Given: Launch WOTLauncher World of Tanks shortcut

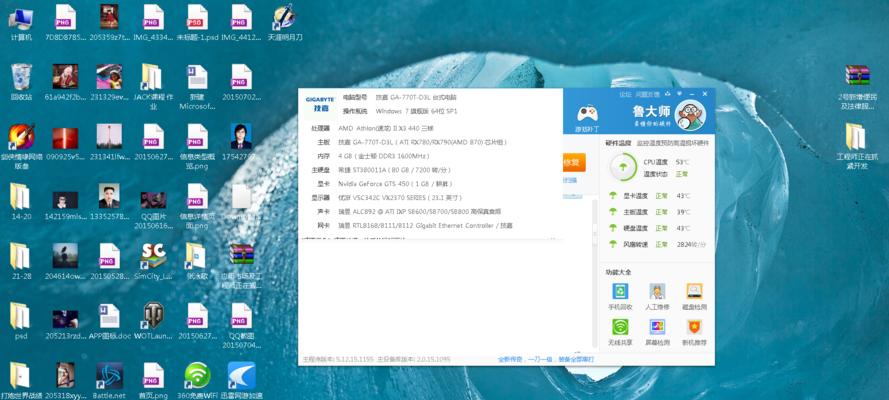Looking at the screenshot, I should click(x=153, y=321).
